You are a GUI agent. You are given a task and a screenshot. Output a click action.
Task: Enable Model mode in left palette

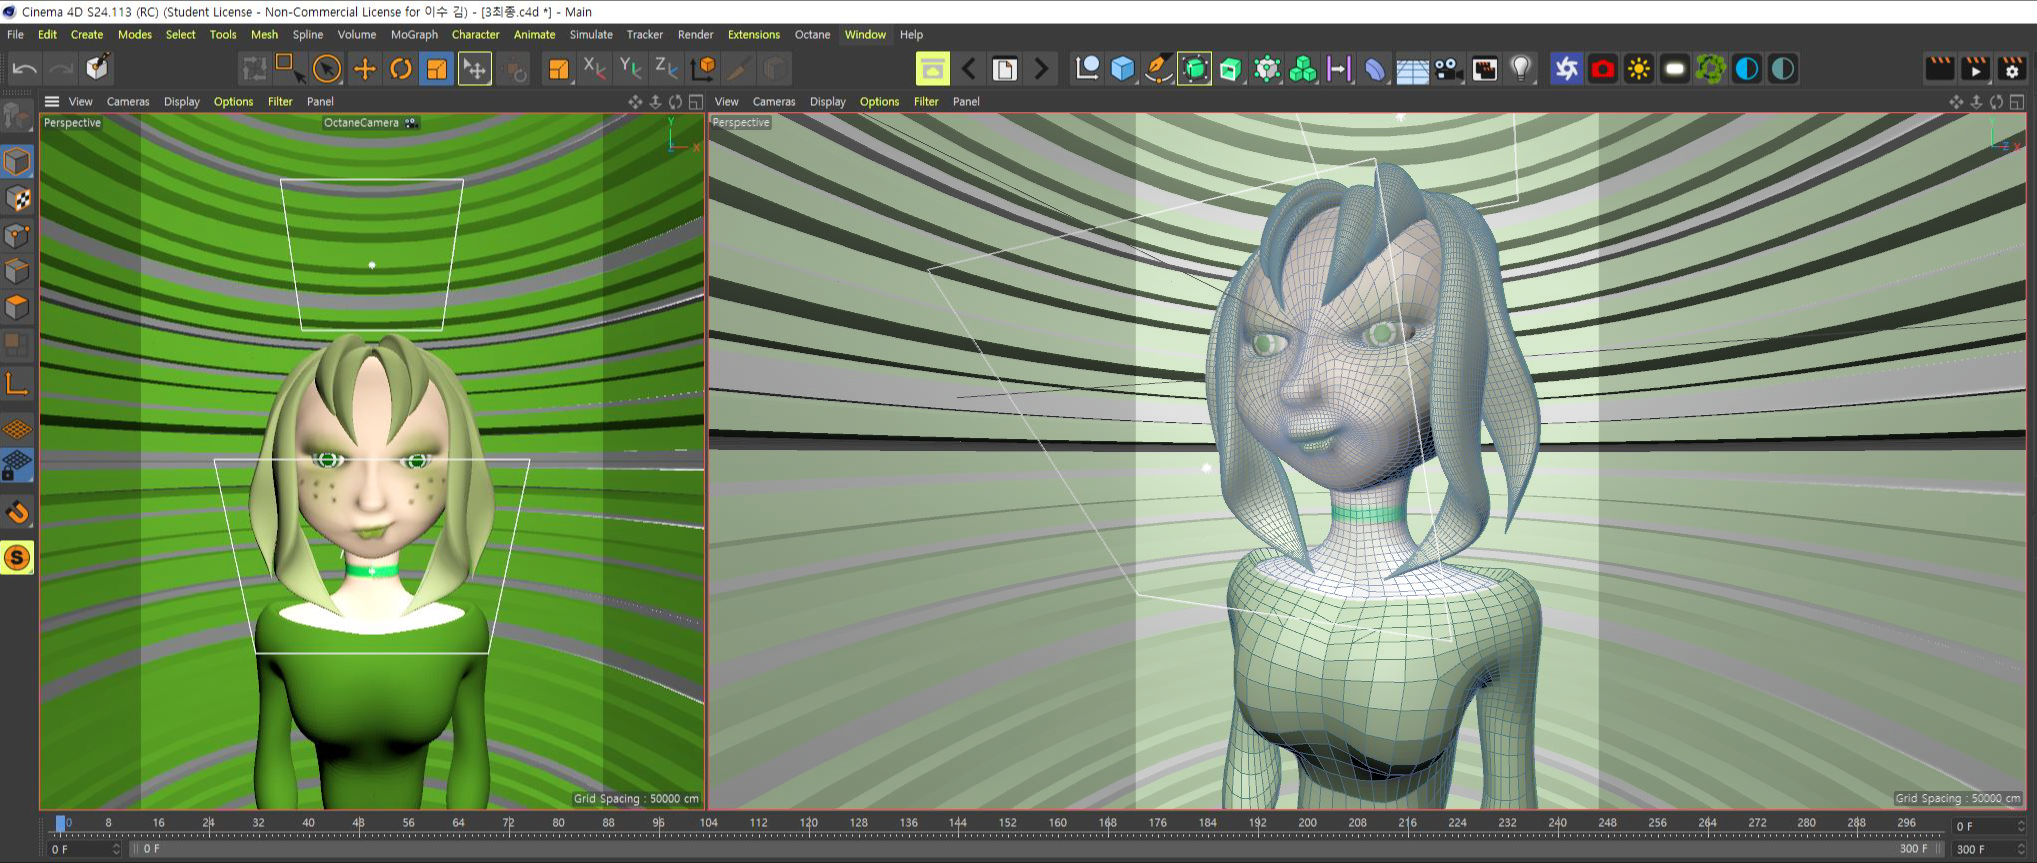coord(17,162)
